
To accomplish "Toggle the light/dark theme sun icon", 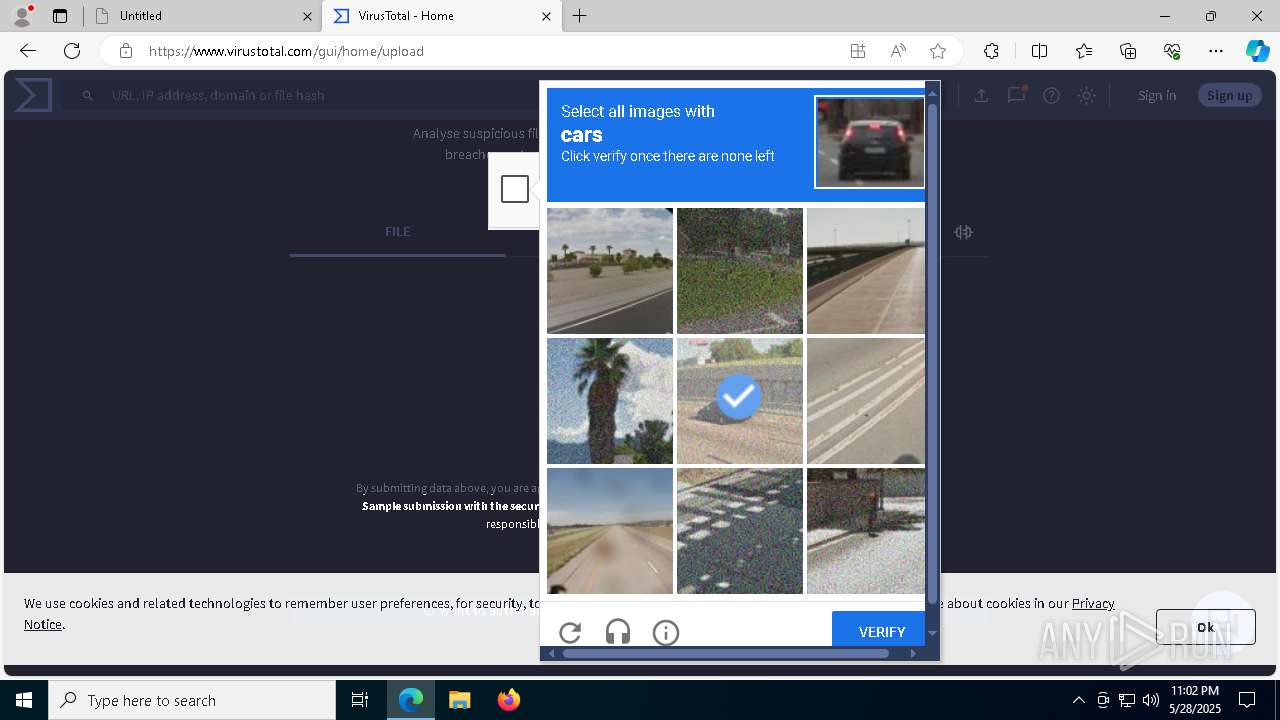I will coord(1087,96).
